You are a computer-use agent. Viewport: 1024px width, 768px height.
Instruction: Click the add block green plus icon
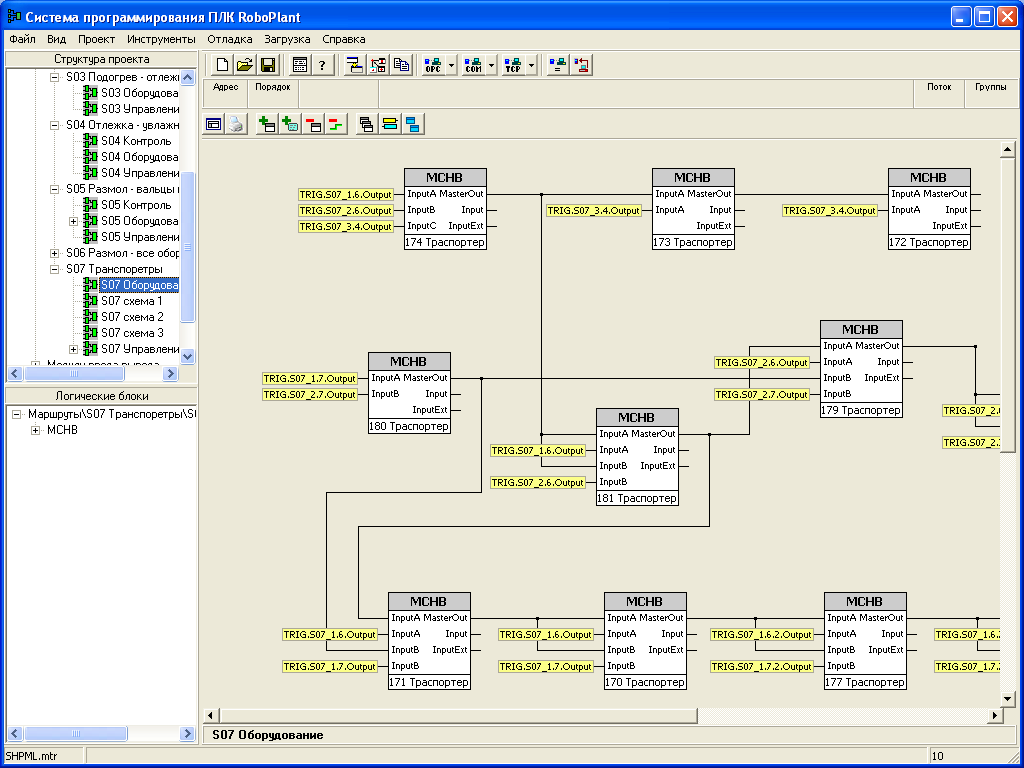[267, 124]
